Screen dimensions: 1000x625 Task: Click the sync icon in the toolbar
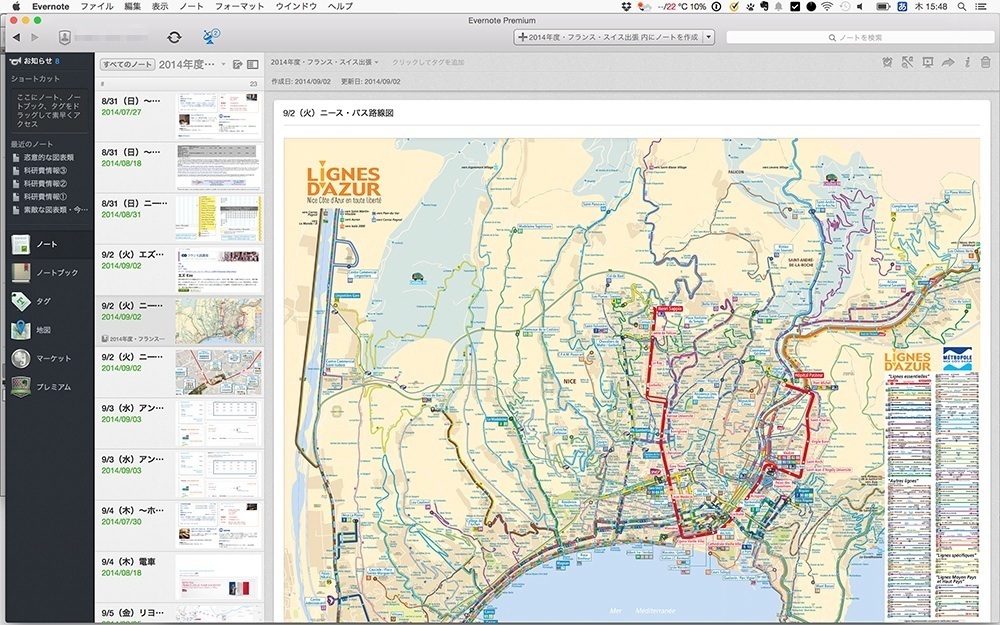click(174, 37)
